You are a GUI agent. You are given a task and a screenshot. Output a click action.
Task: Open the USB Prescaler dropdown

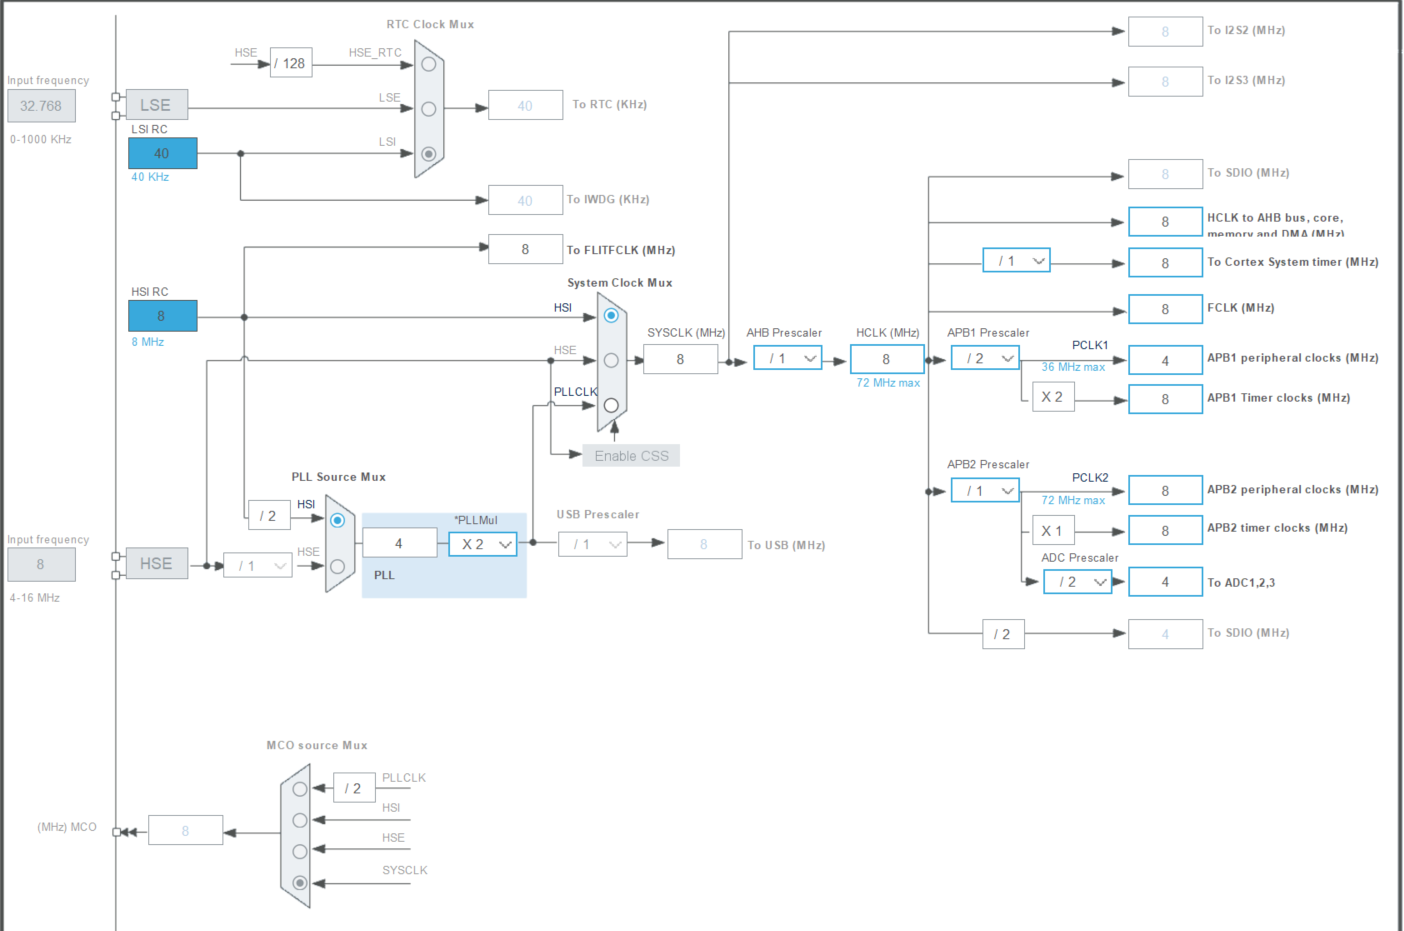click(592, 544)
